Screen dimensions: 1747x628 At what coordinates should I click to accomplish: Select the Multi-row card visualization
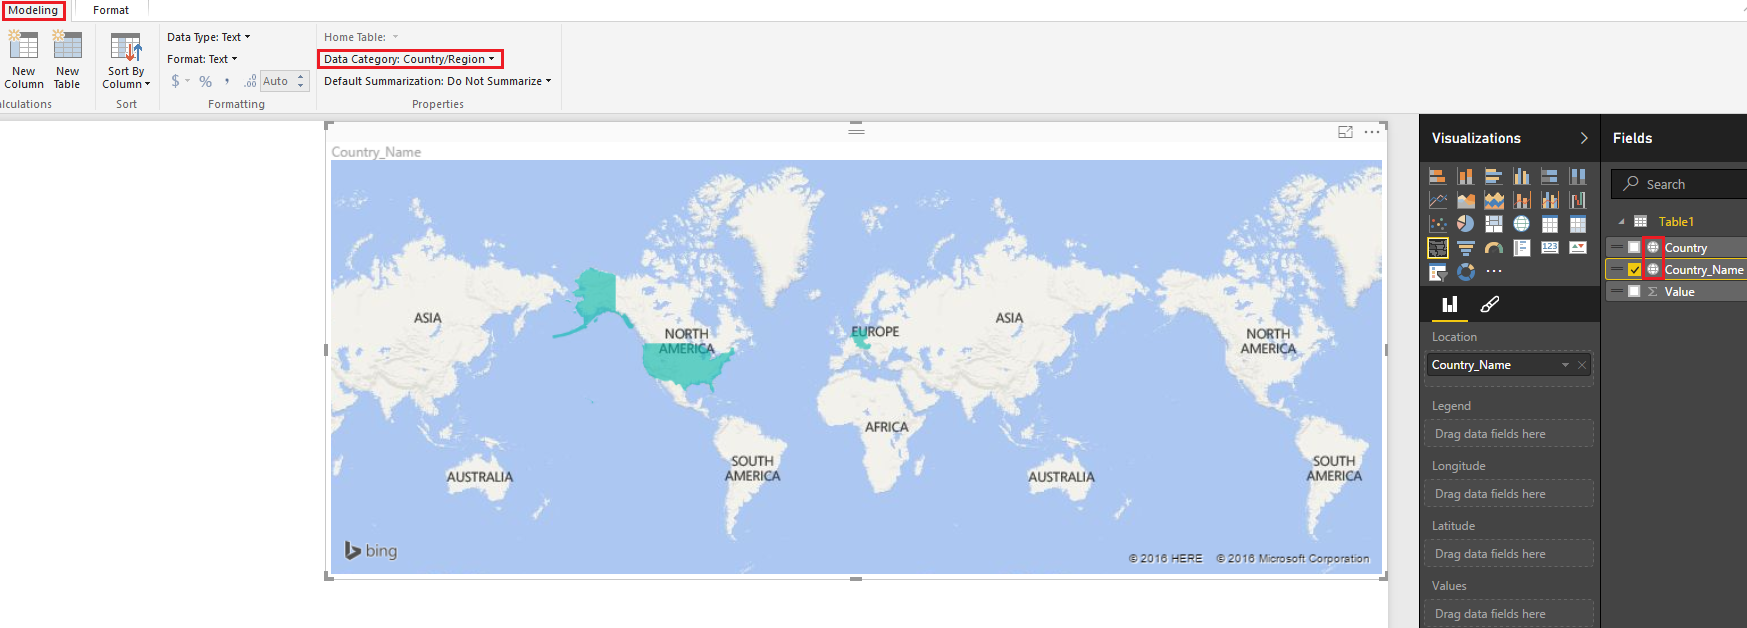click(1521, 248)
